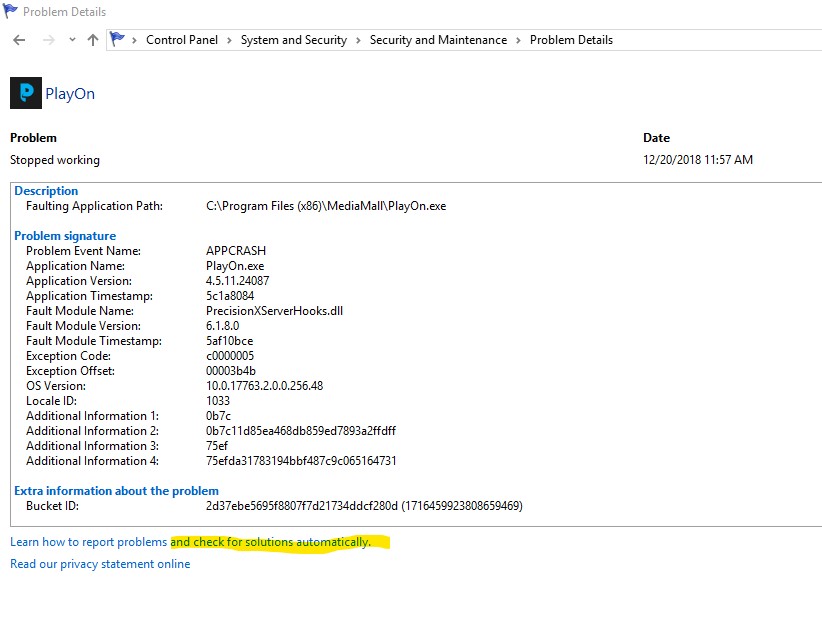
Task: Select System and Security breadcrumb
Action: (x=294, y=40)
